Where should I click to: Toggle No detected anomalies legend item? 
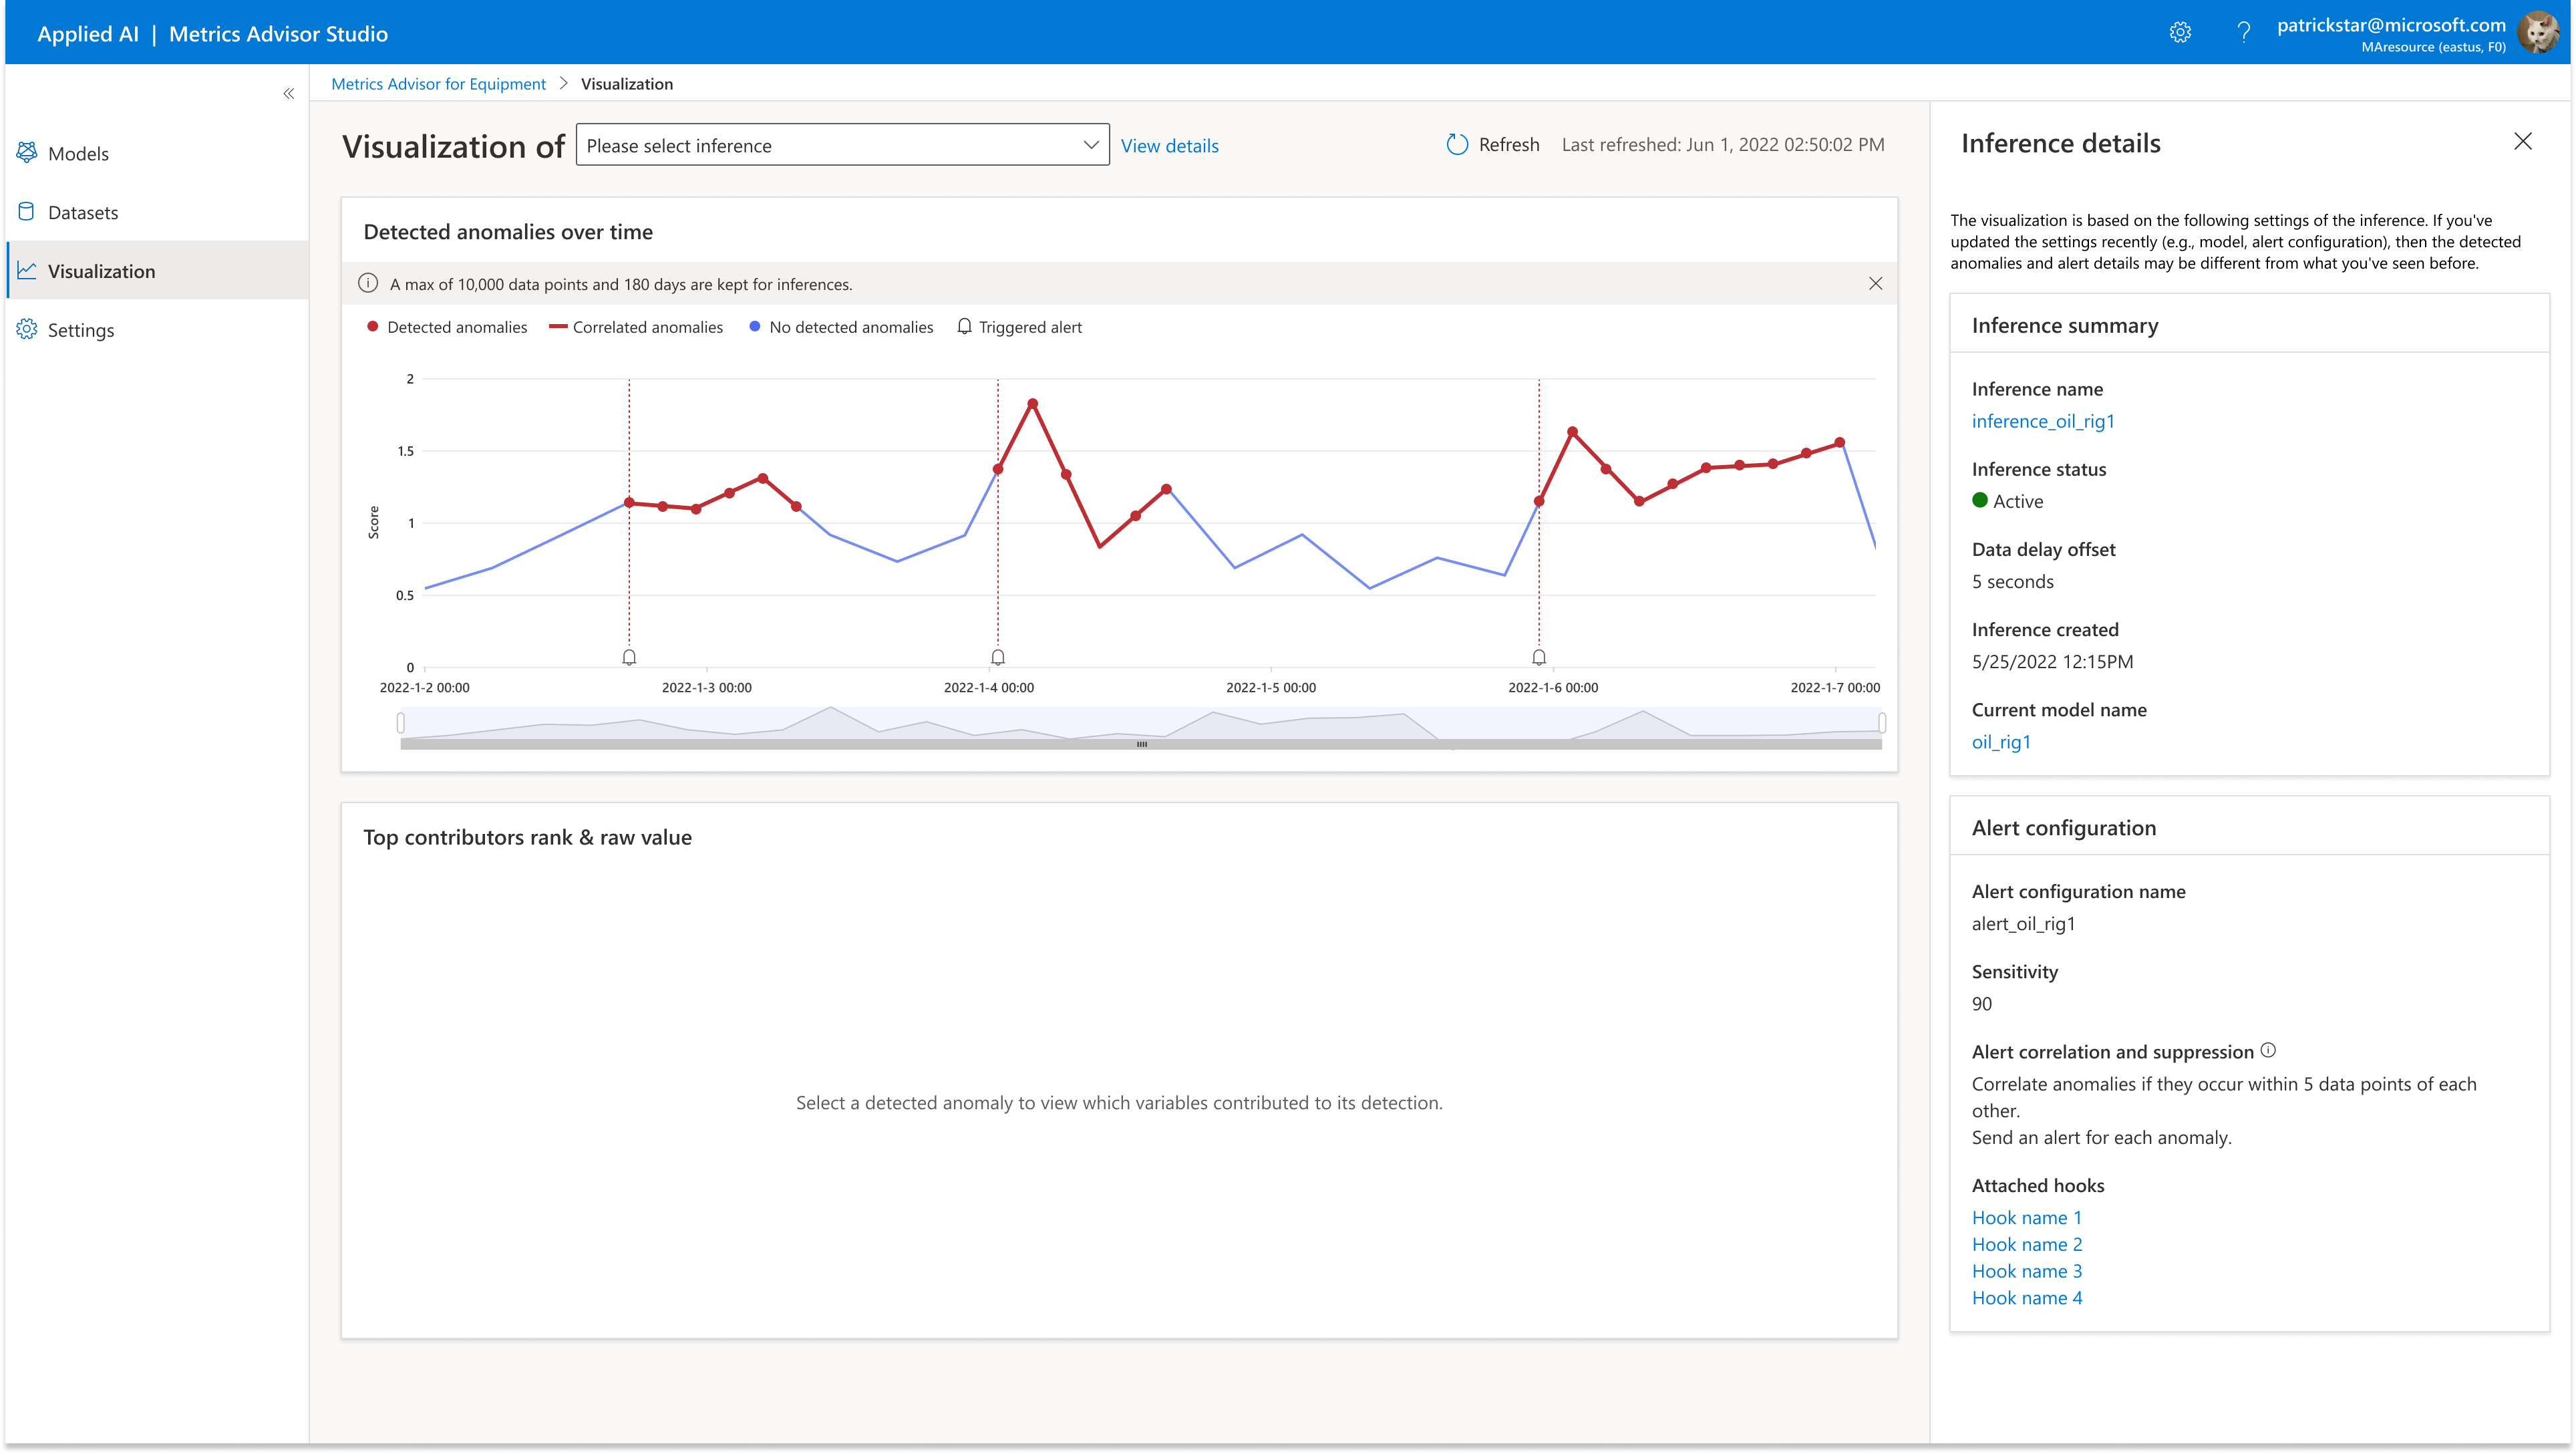point(840,327)
